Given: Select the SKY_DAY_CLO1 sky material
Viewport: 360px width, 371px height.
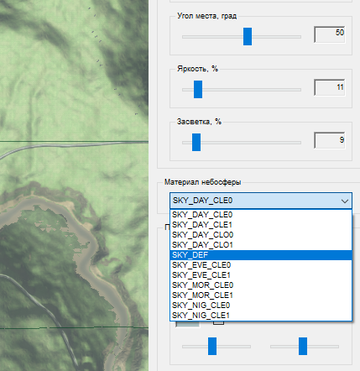Looking at the screenshot, I should 261,245.
